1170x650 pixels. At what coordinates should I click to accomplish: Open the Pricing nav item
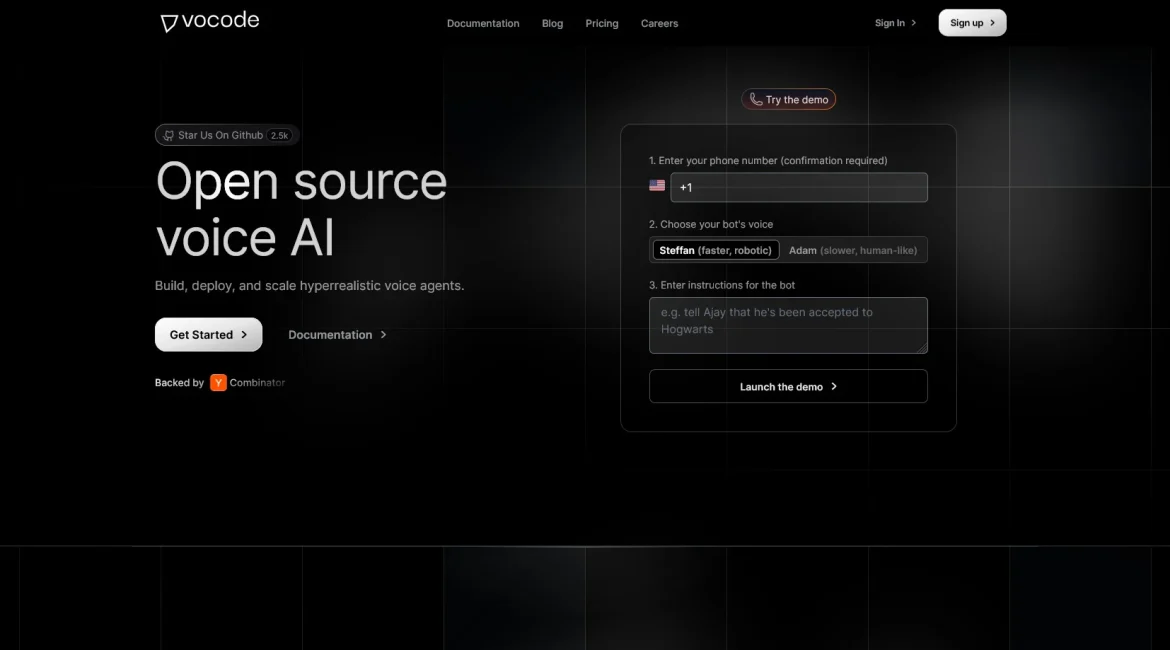point(601,23)
